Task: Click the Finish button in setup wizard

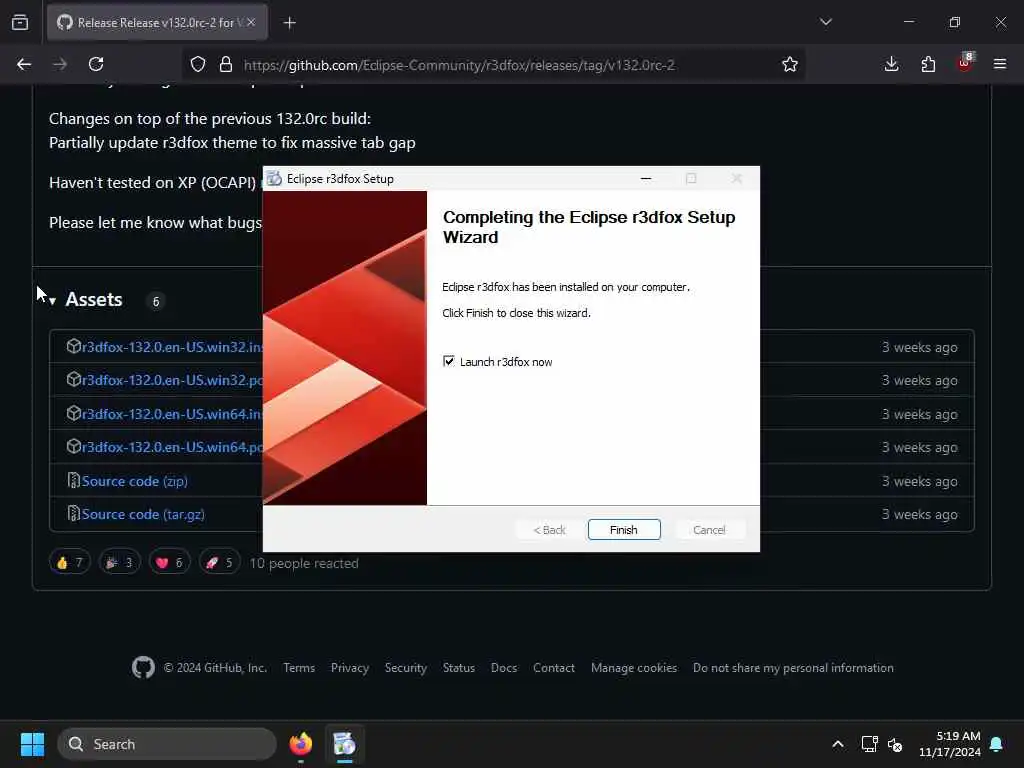Action: (624, 530)
